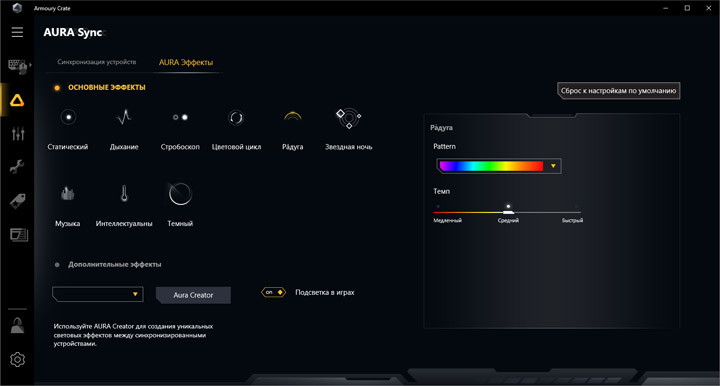This screenshot has height=386, width=720.
Task: Select the Static lighting effect icon
Action: 68,117
